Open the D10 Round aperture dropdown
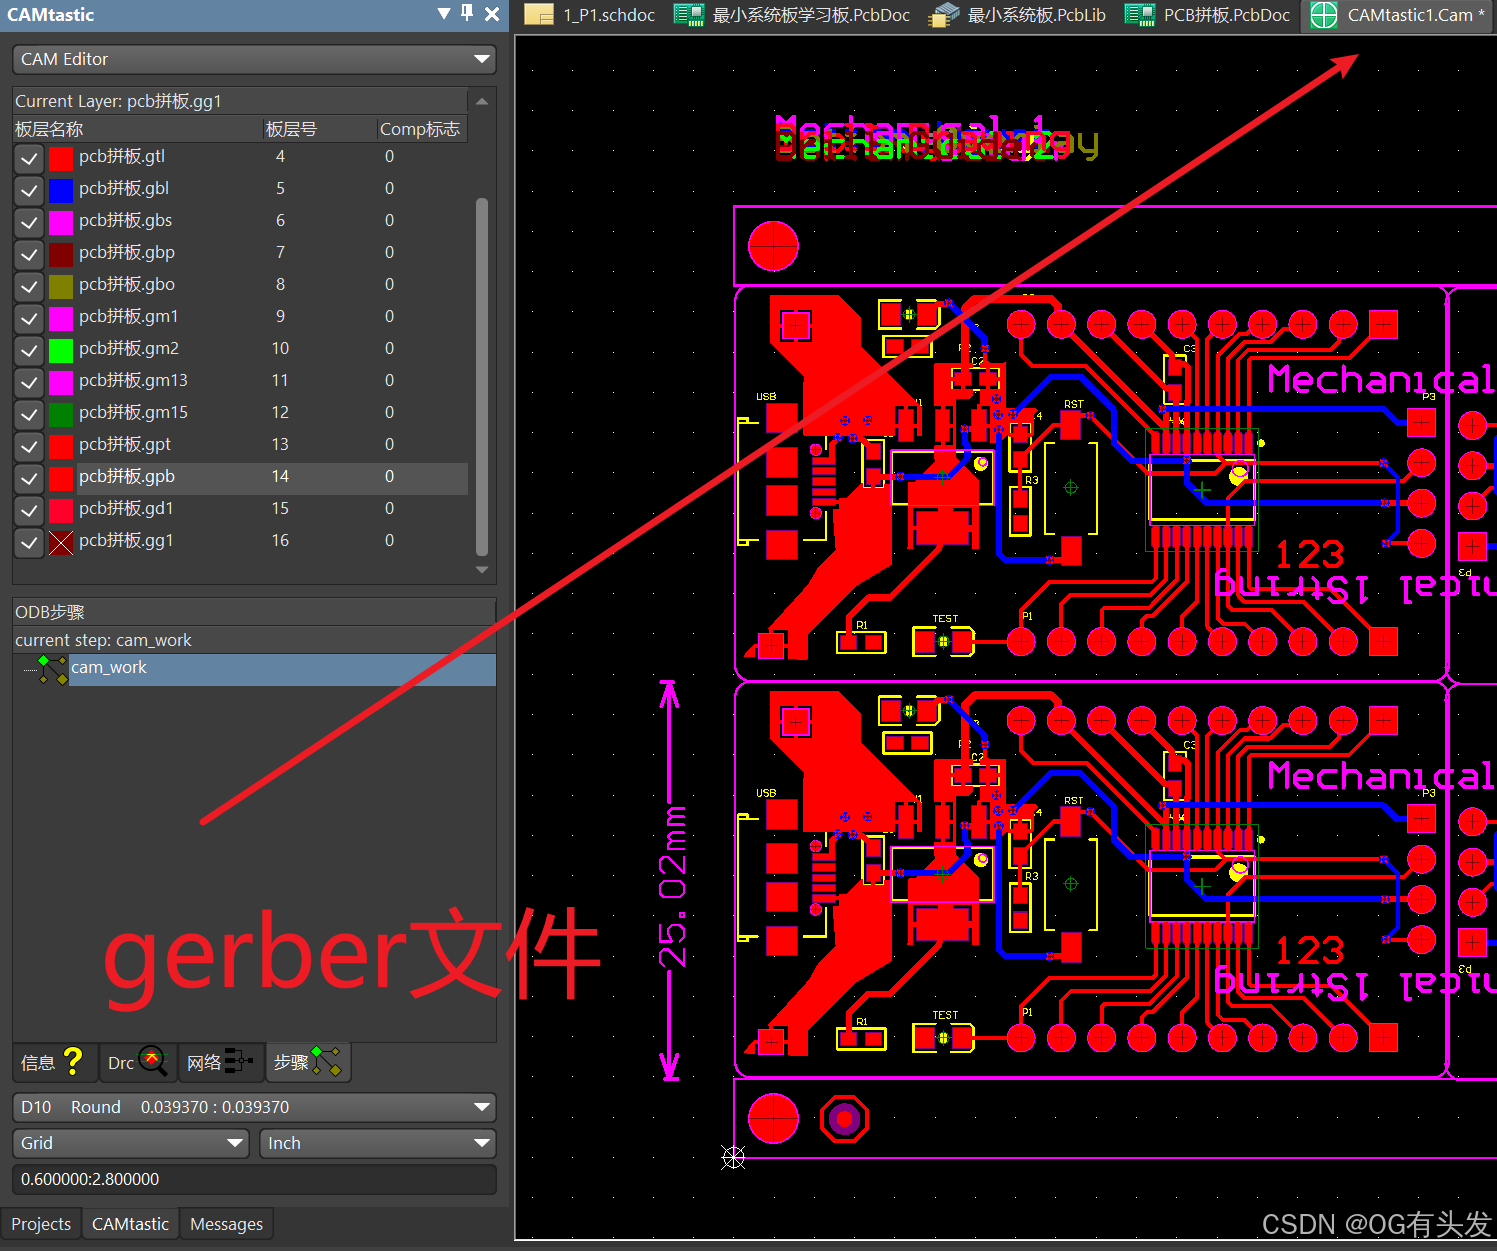This screenshot has height=1251, width=1497. pos(254,1107)
